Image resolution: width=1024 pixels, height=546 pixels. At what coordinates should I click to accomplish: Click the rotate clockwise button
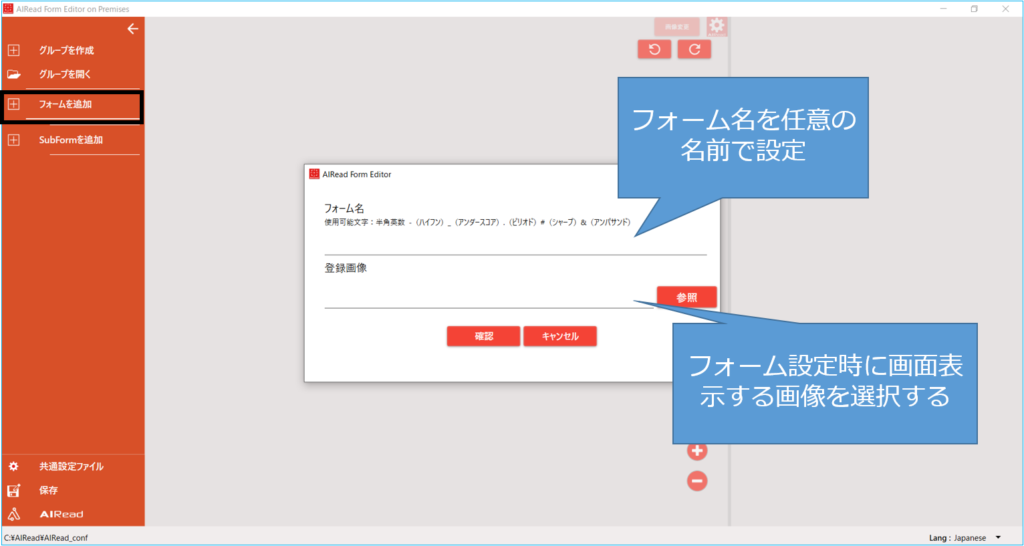click(694, 49)
